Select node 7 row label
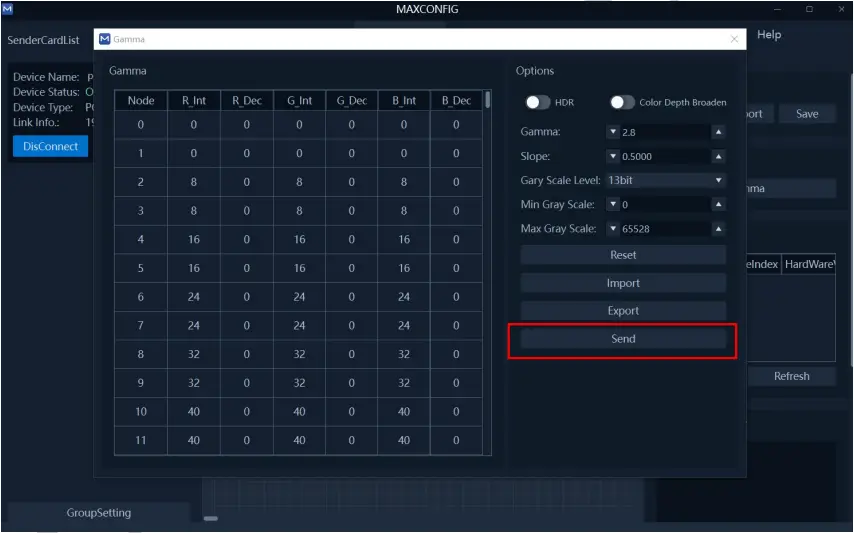This screenshot has width=854, height=533. pyautogui.click(x=141, y=326)
